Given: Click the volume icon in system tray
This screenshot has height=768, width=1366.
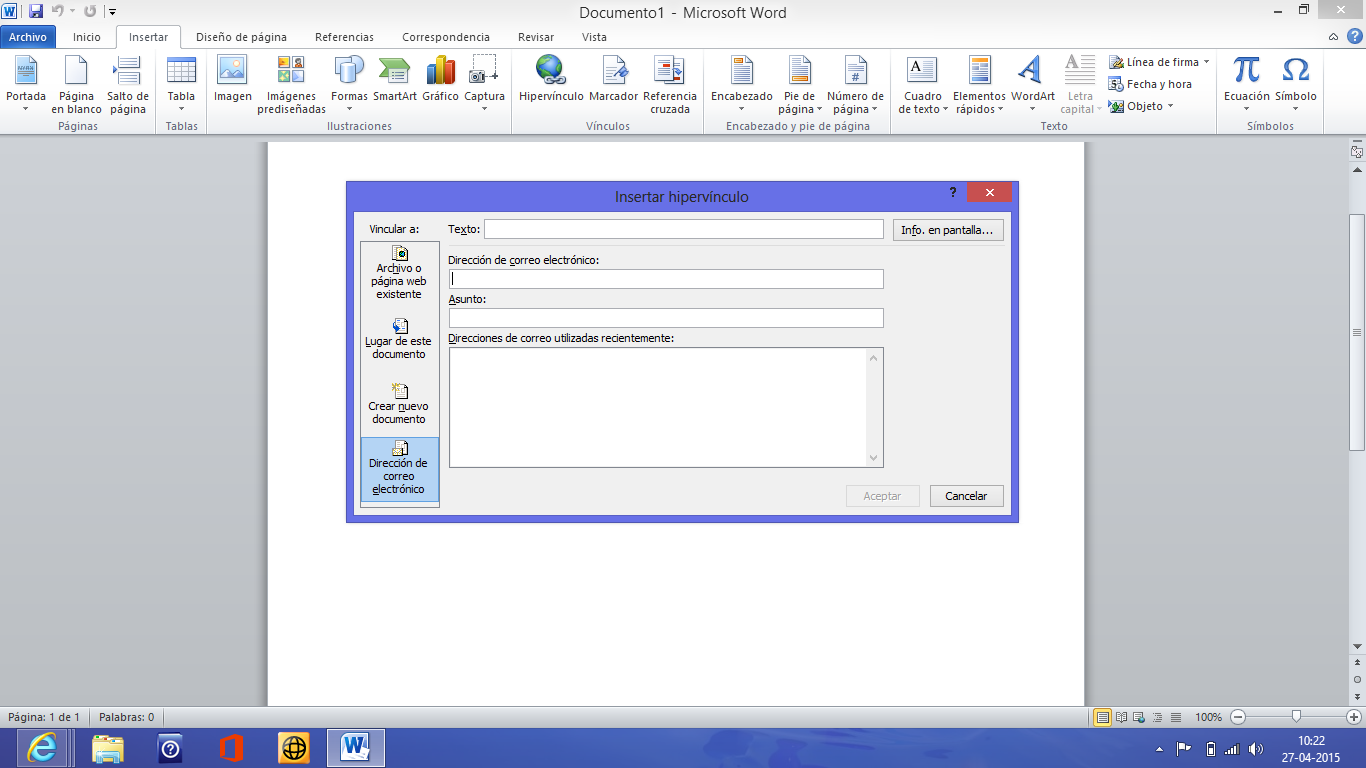Looking at the screenshot, I should click(1257, 748).
